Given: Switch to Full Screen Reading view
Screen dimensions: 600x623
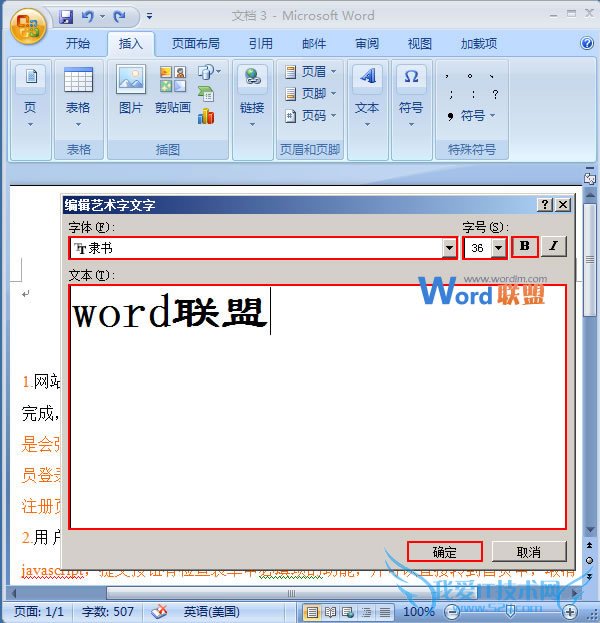Looking at the screenshot, I should 330,612.
